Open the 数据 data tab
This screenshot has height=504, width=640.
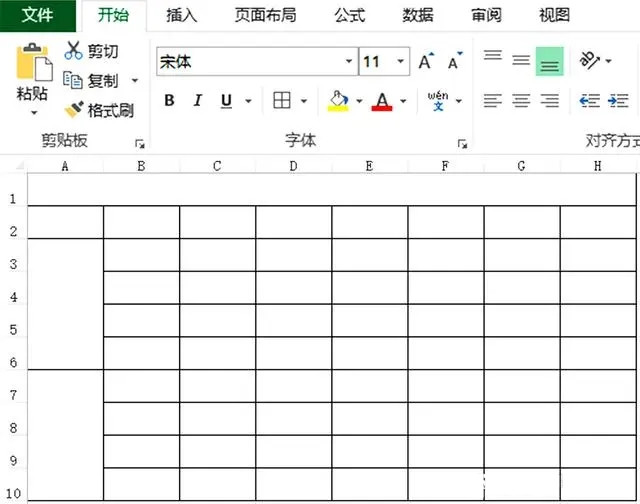(x=418, y=16)
